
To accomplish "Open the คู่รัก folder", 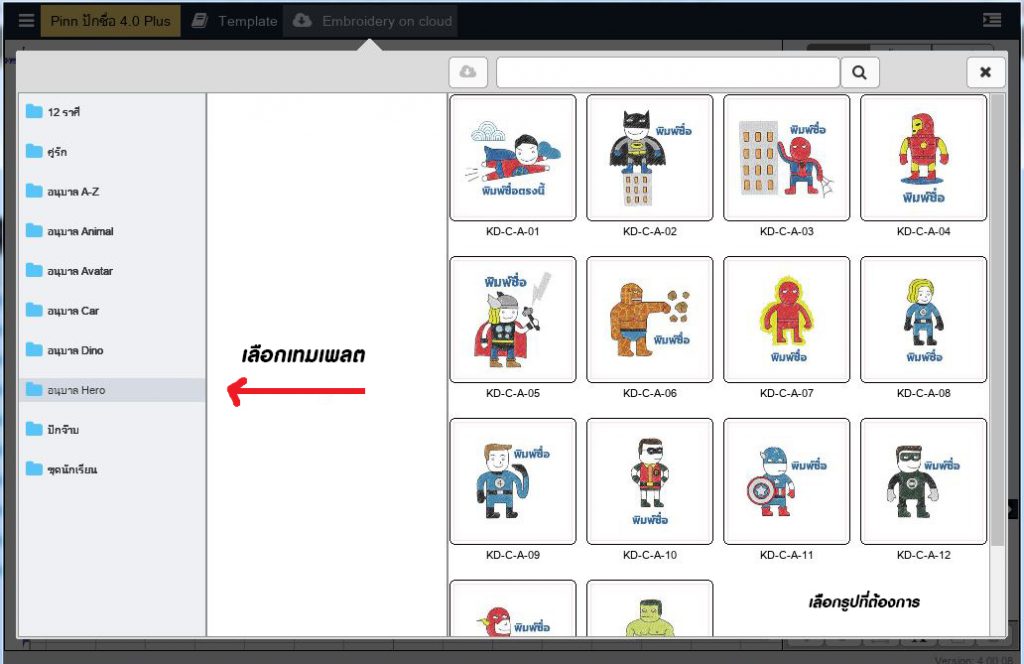I will 112,151.
